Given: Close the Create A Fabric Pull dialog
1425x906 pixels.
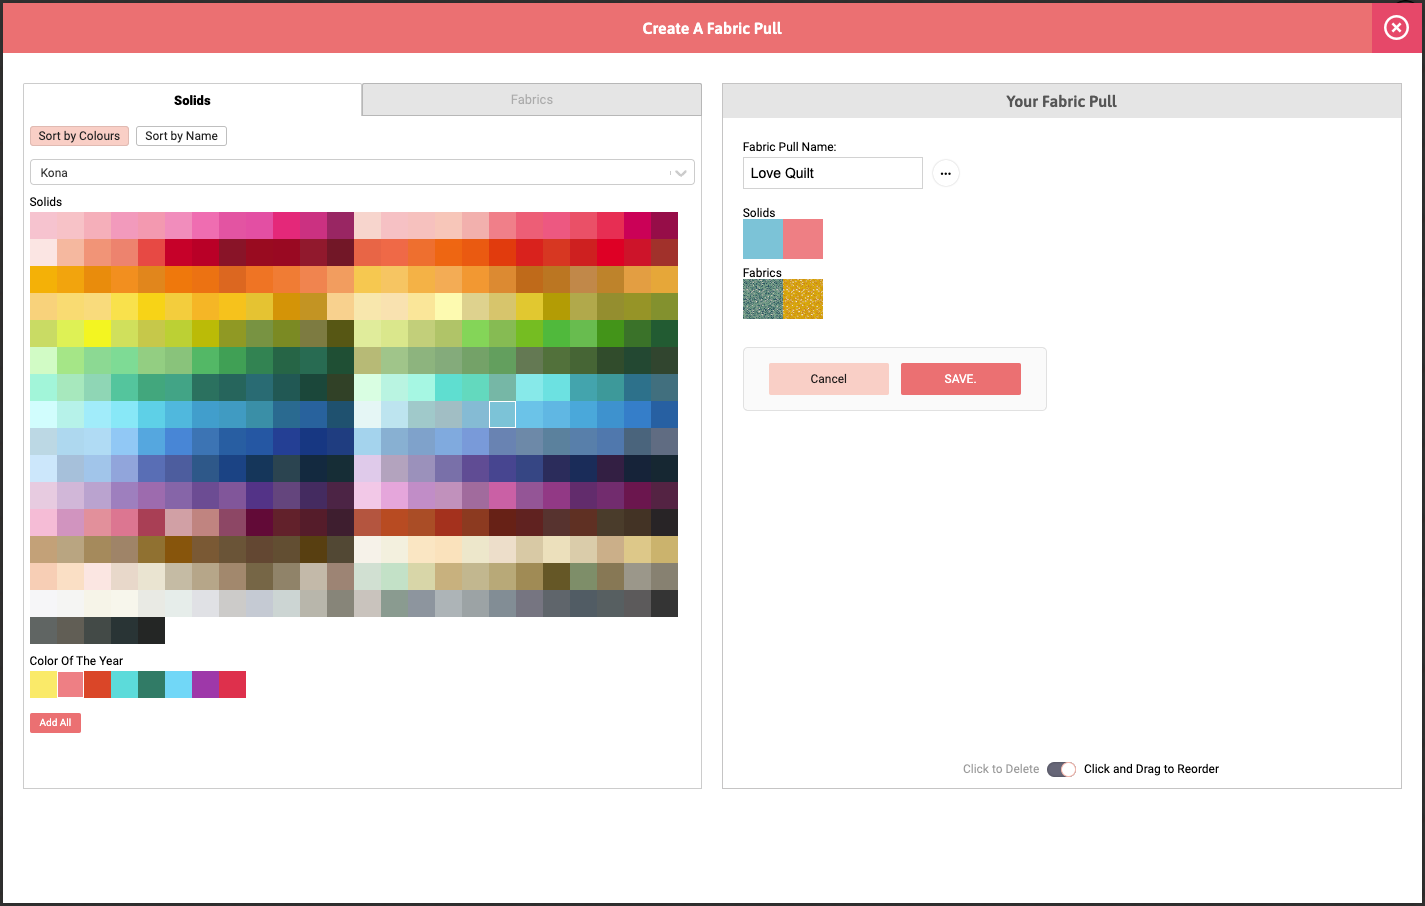Looking at the screenshot, I should [1396, 28].
